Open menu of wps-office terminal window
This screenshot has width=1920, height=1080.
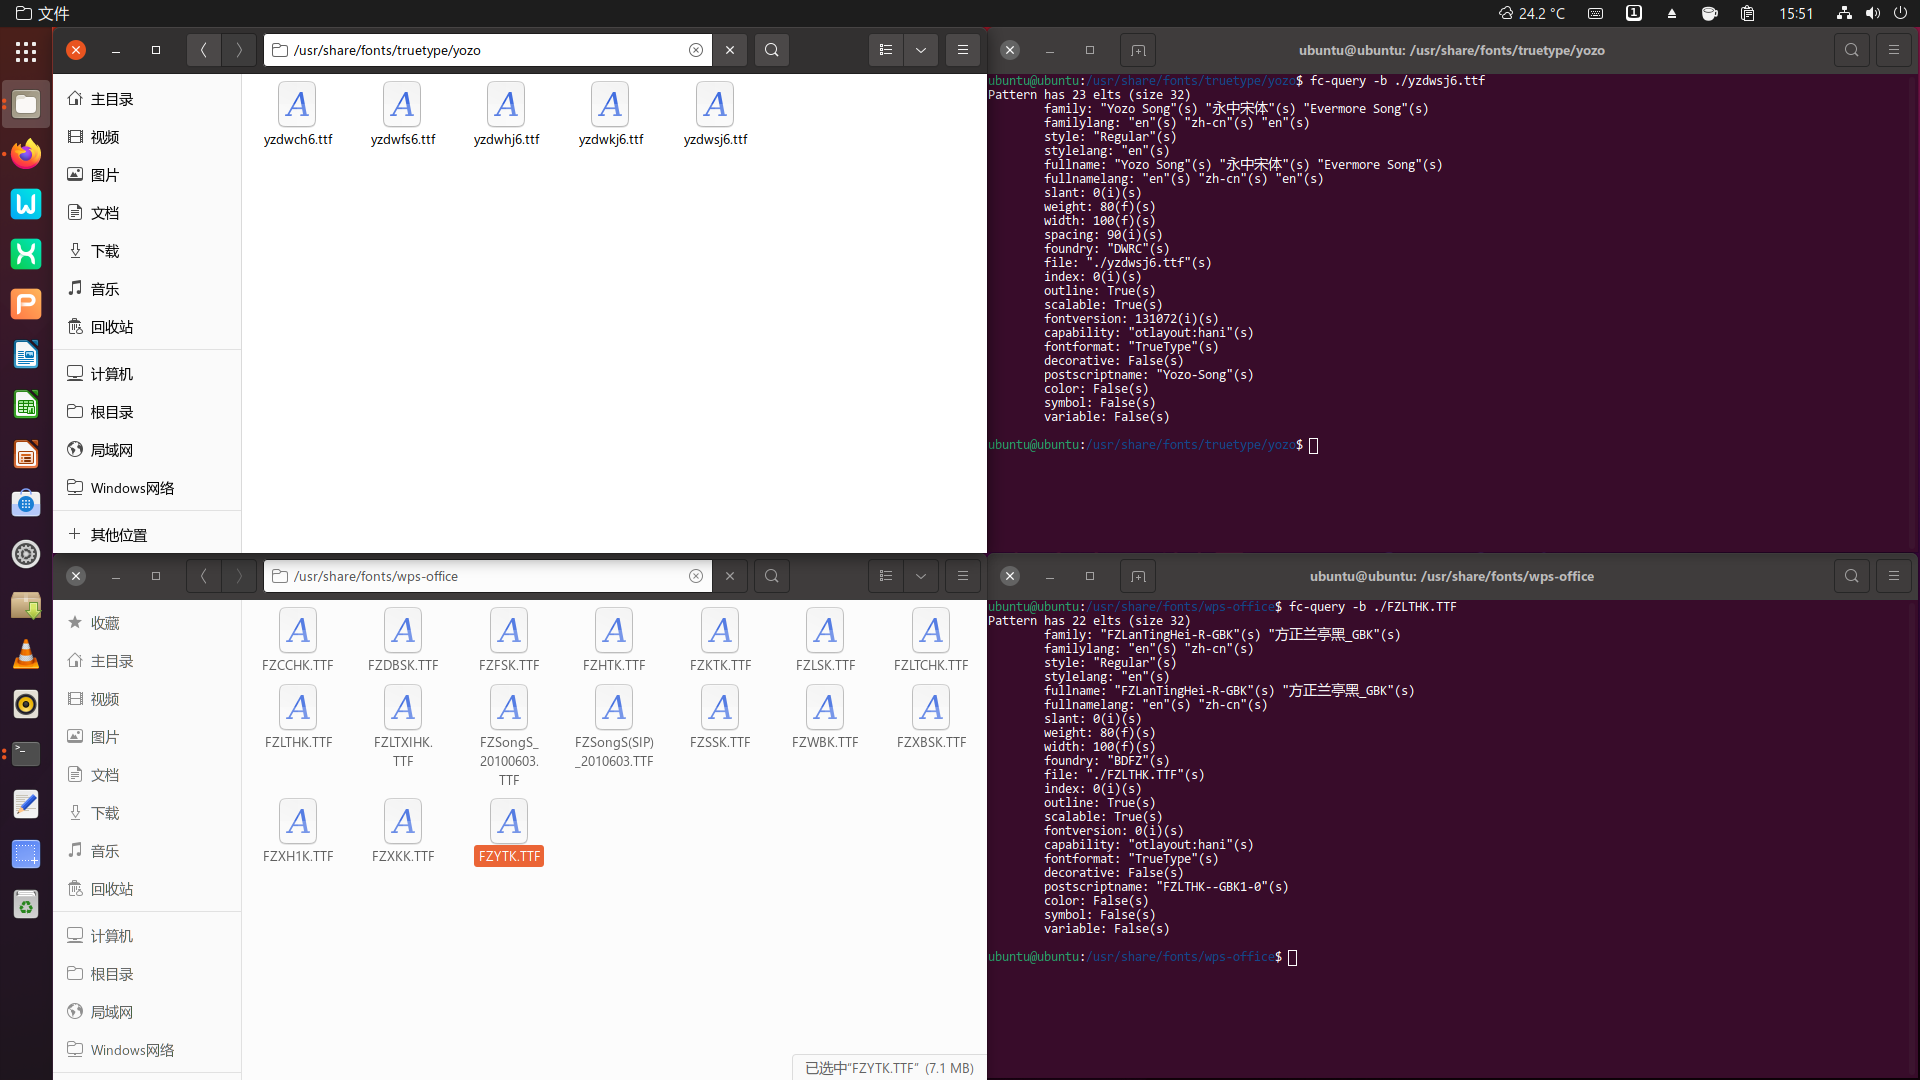click(1894, 576)
